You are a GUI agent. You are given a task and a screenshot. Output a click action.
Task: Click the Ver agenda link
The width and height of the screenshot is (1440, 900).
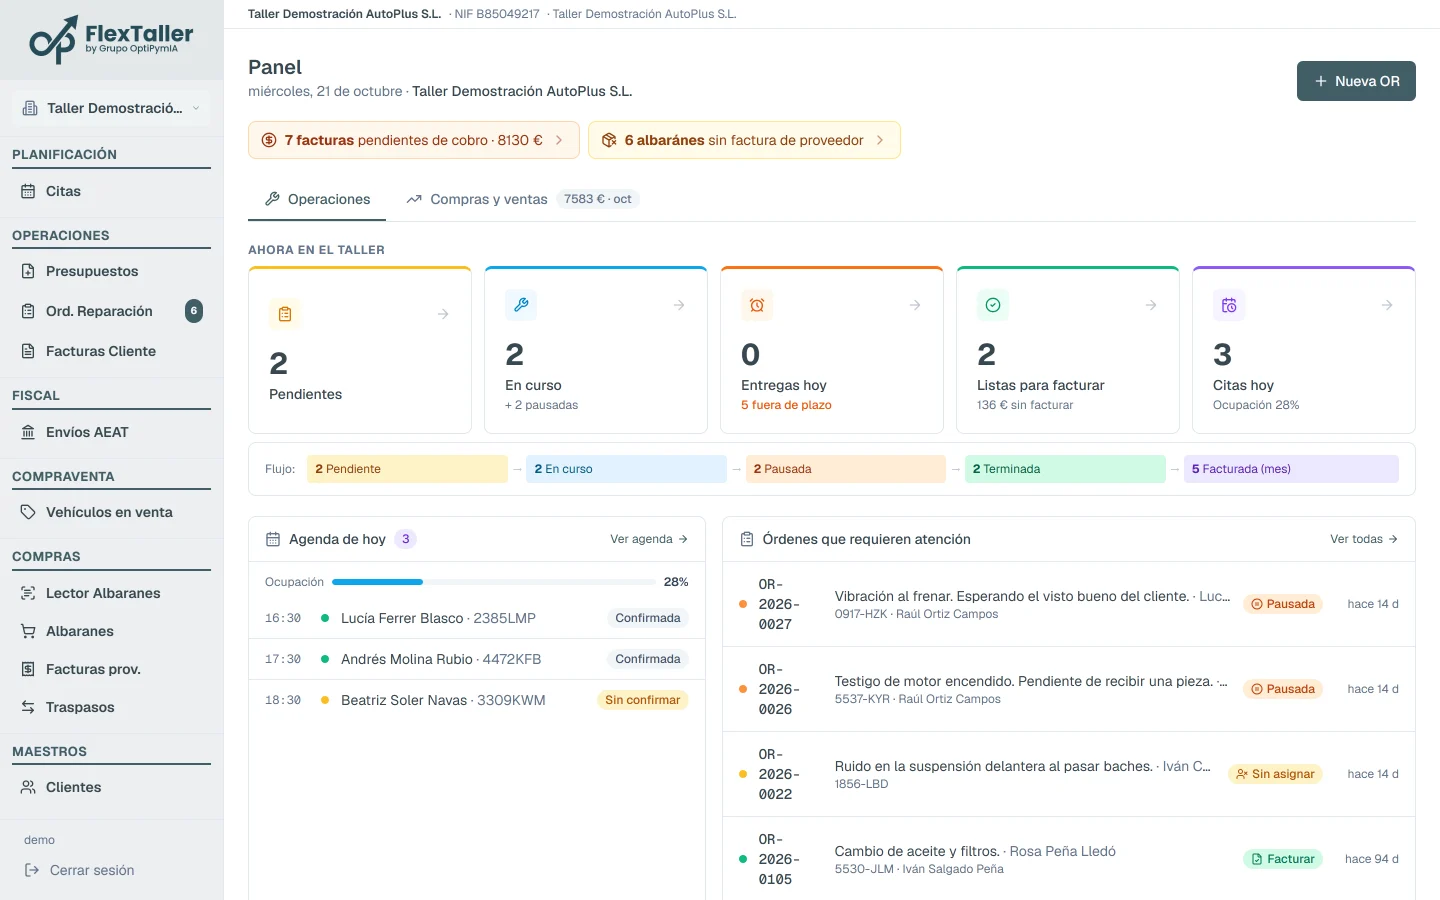click(649, 539)
